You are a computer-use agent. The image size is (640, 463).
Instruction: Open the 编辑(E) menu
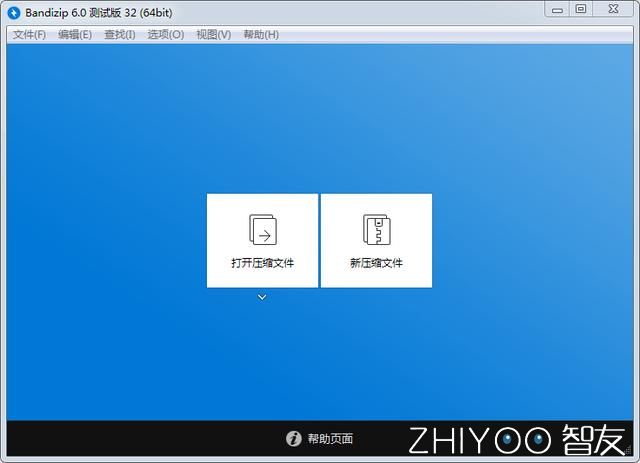click(75, 35)
